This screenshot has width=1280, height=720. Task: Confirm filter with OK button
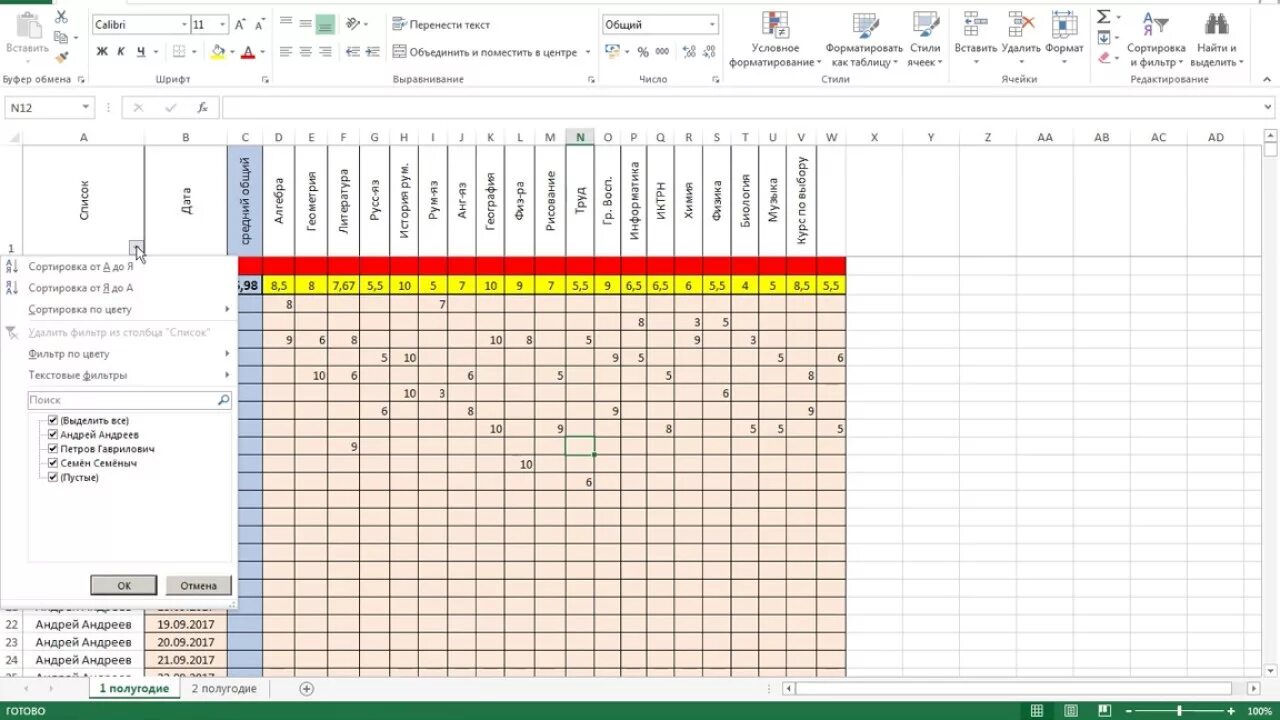pos(123,585)
